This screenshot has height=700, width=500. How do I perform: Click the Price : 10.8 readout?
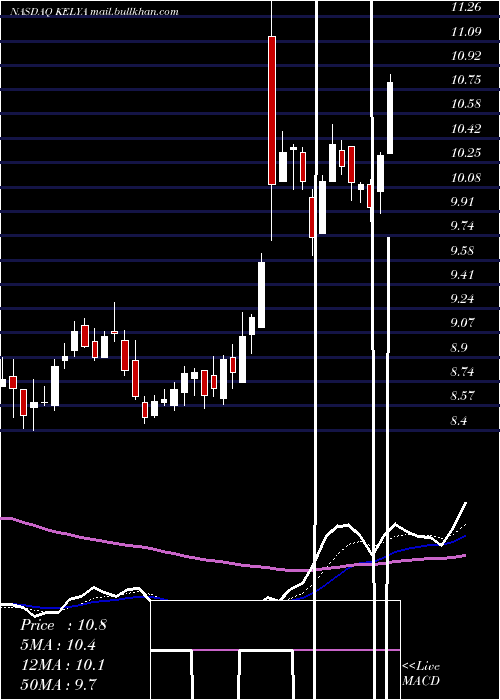pyautogui.click(x=63, y=625)
